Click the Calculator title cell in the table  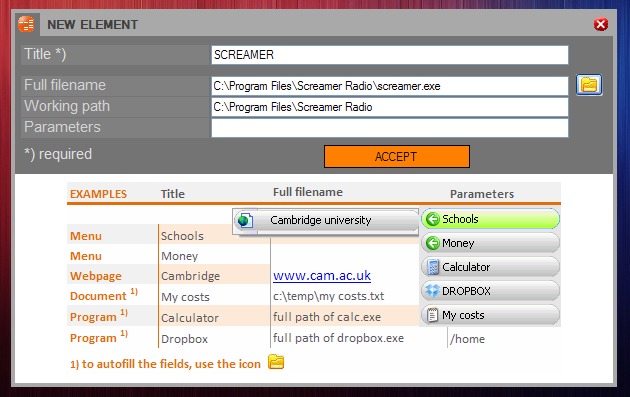click(190, 318)
